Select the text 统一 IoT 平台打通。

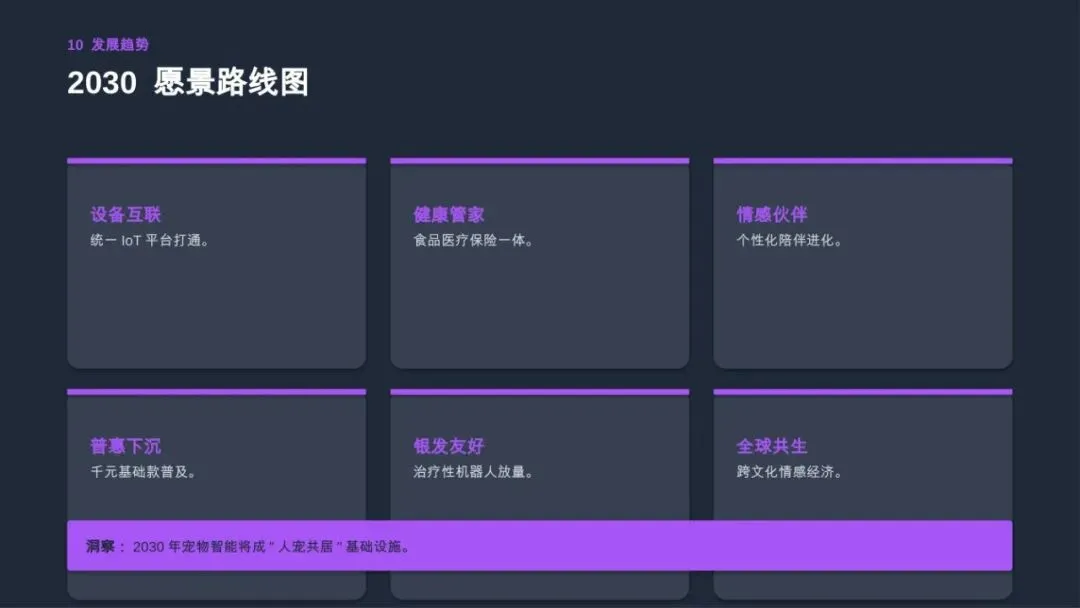(149, 240)
